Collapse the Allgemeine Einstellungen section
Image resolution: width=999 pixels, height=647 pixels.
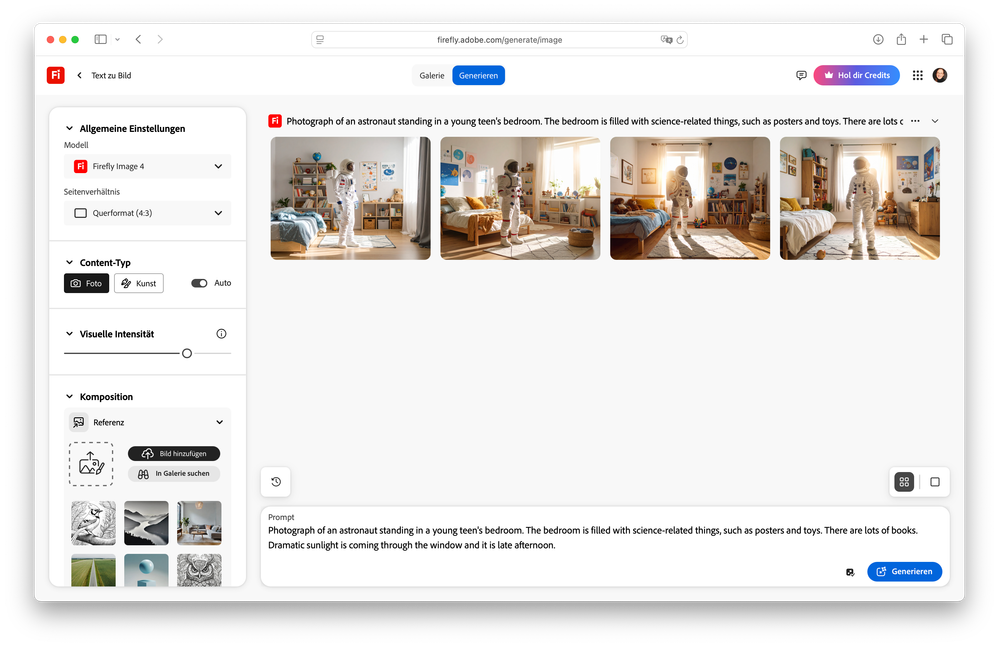69,128
